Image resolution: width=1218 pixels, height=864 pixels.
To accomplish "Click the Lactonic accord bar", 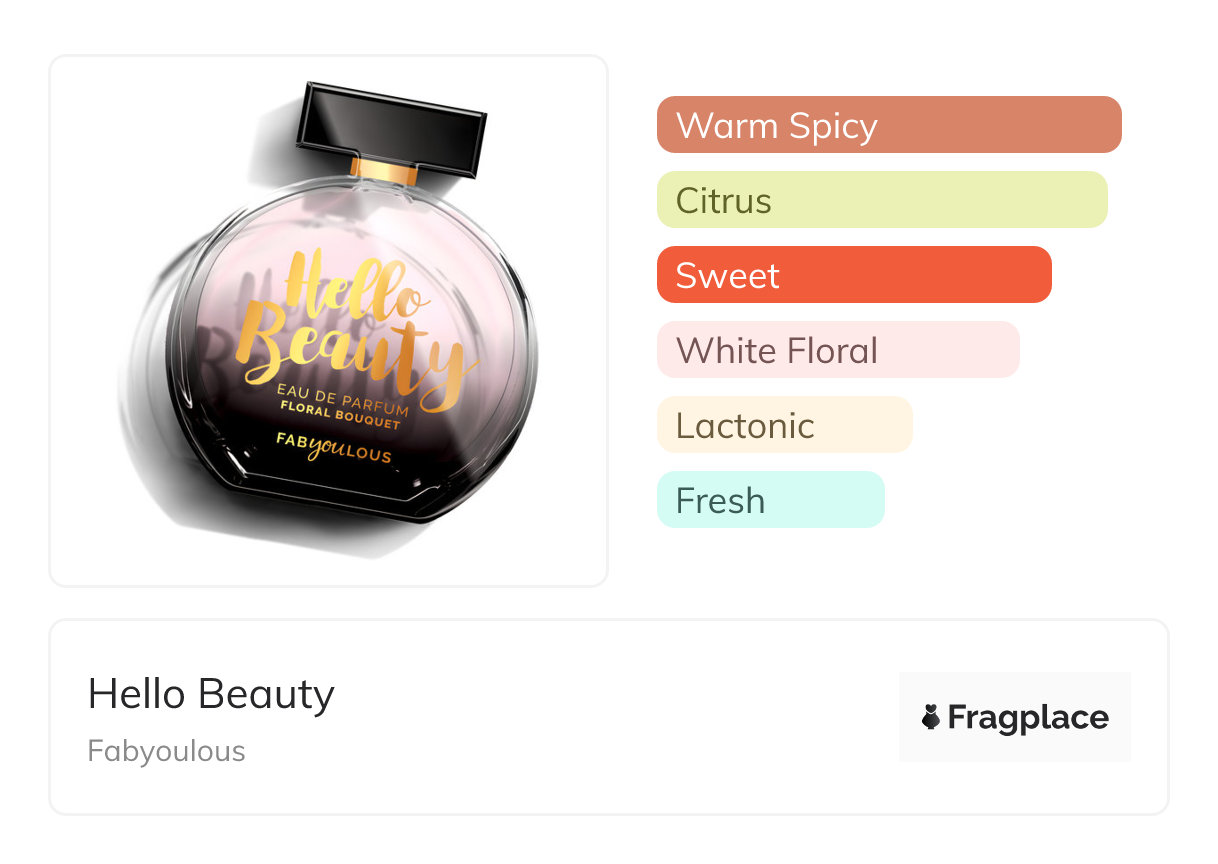I will pos(785,425).
